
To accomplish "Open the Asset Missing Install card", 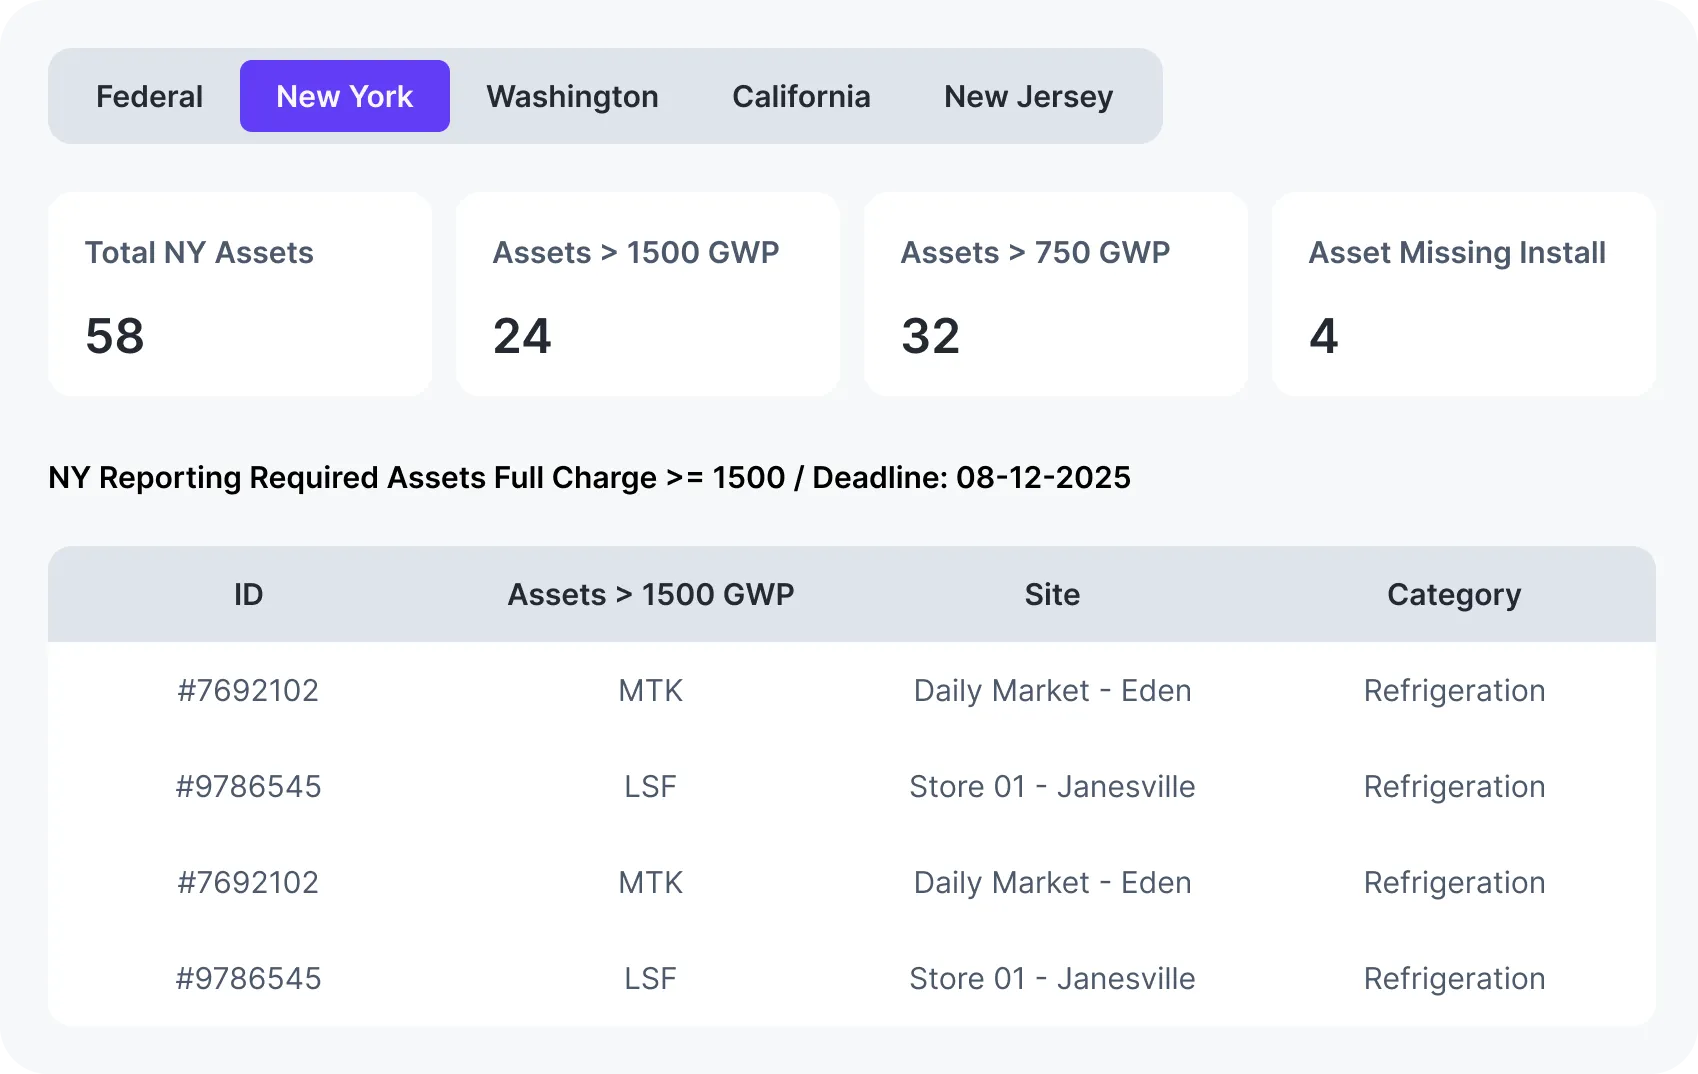I will 1464,294.
